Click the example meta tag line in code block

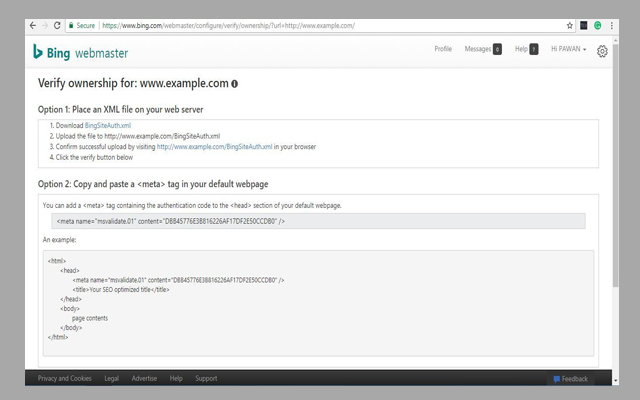click(178, 280)
